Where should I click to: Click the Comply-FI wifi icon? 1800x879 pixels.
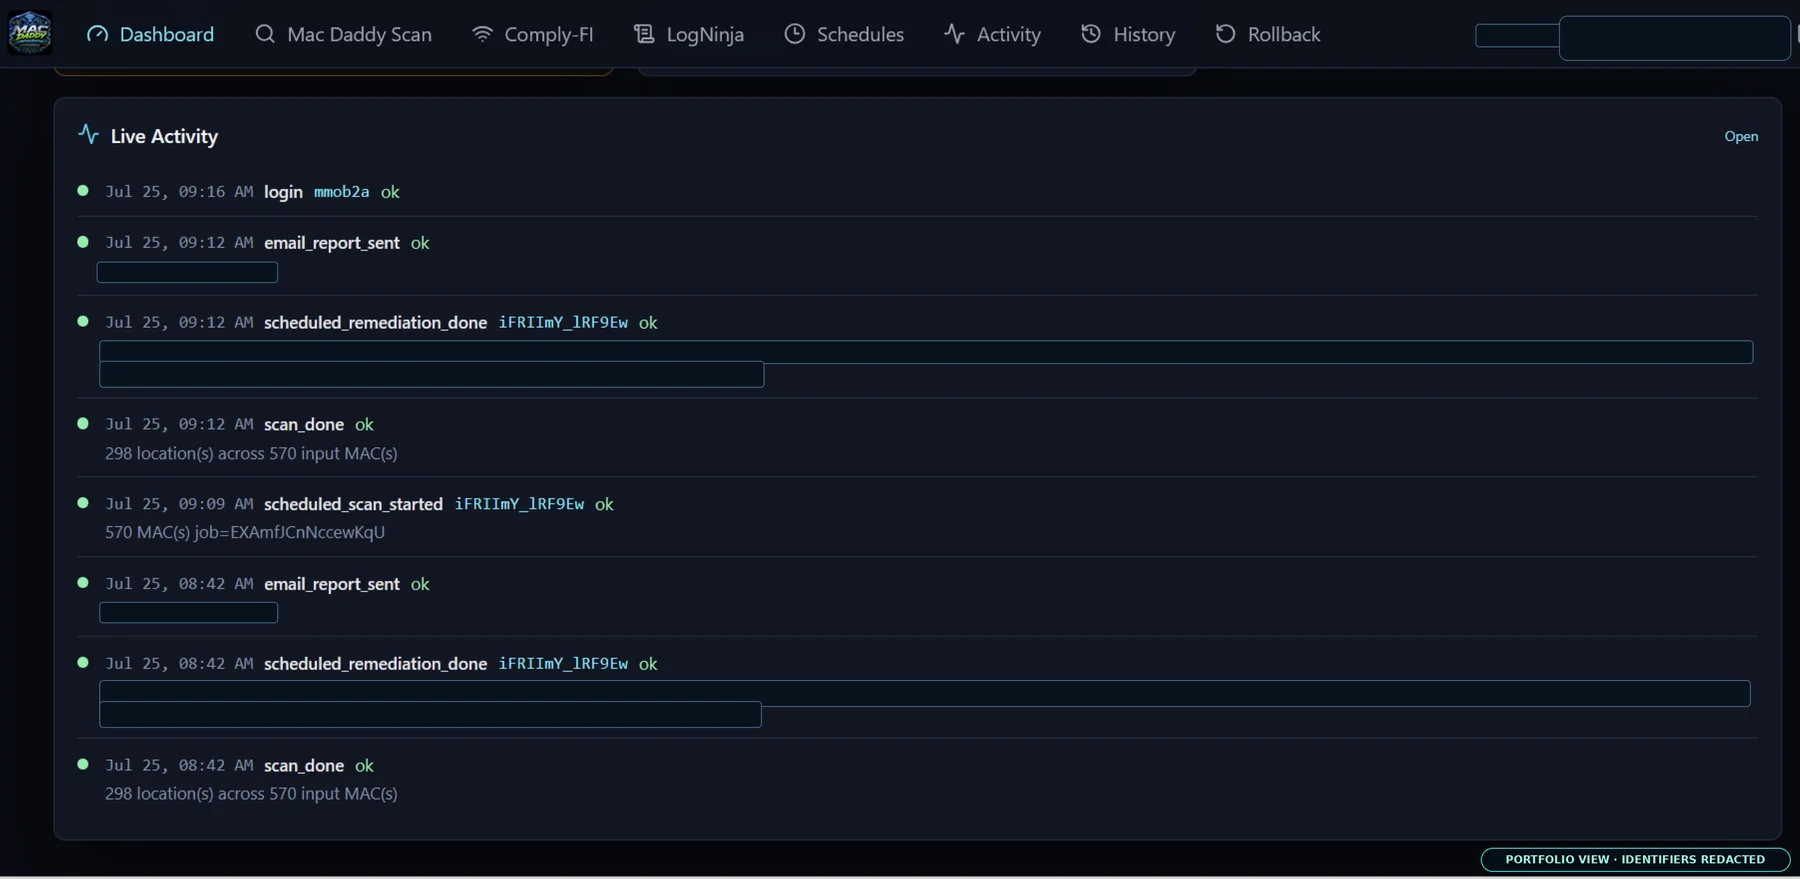pos(482,34)
